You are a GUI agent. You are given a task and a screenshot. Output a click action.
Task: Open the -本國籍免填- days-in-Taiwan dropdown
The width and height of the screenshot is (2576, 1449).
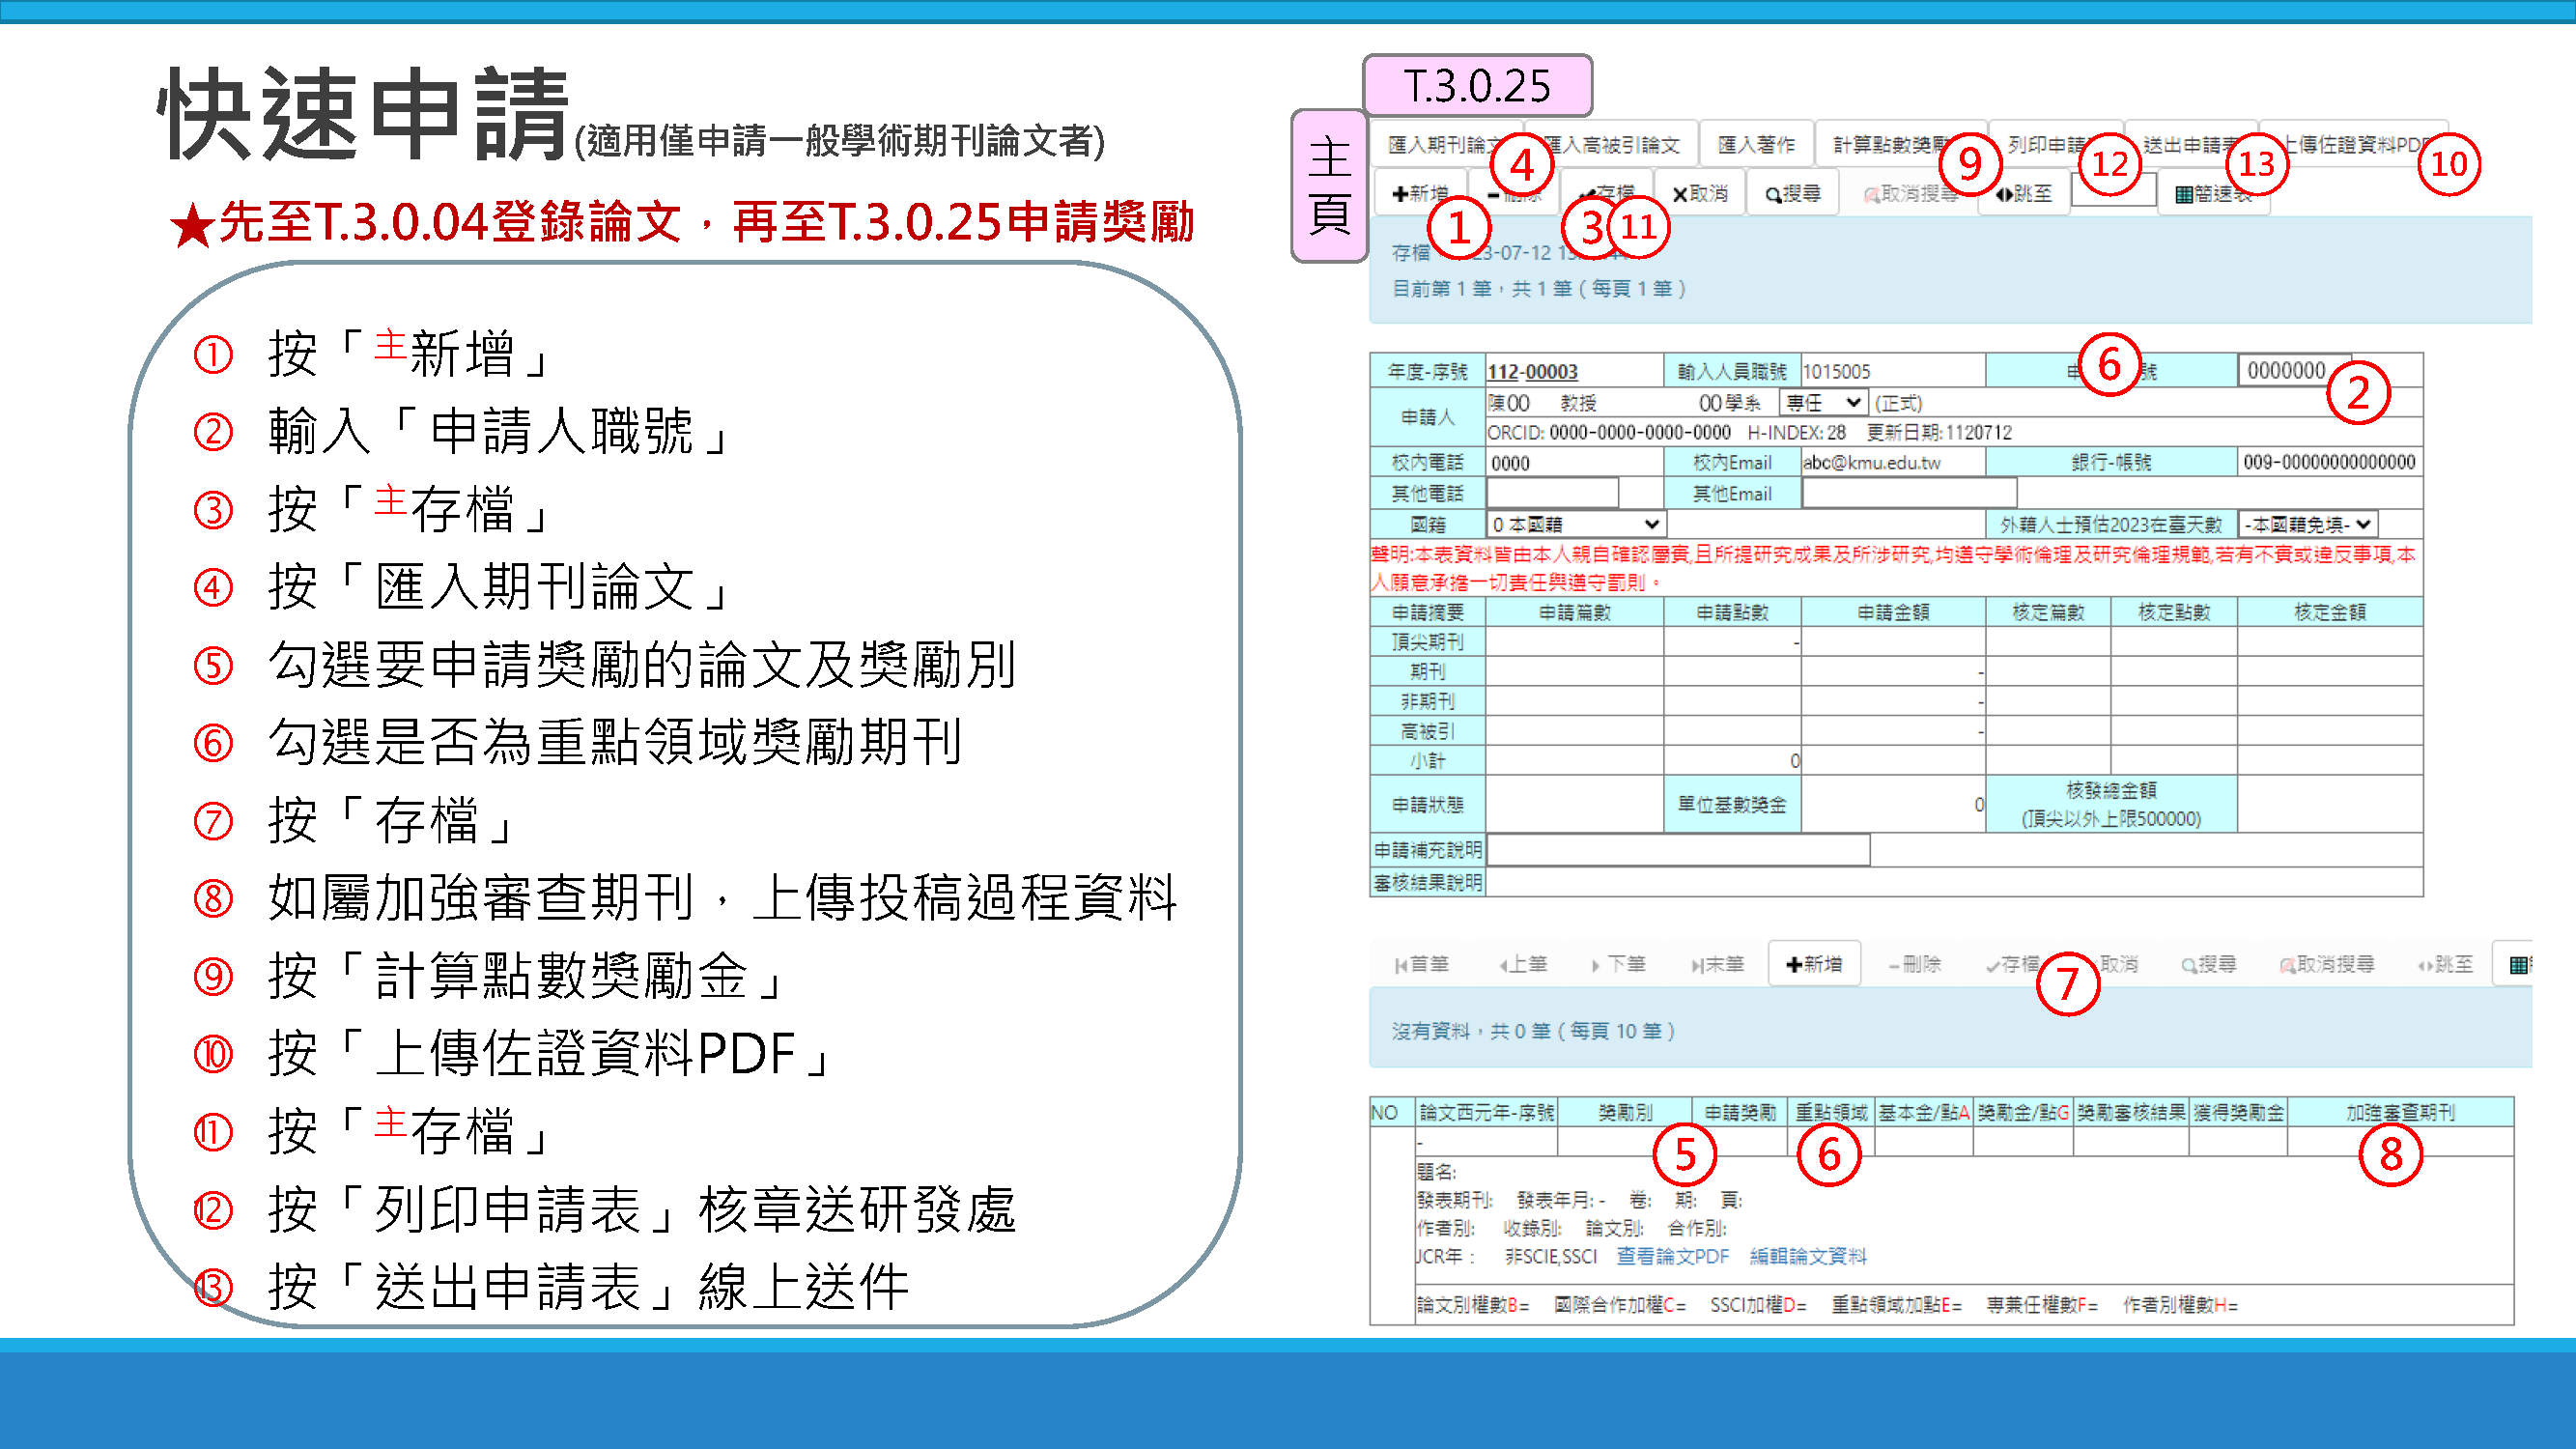pos(2308,524)
